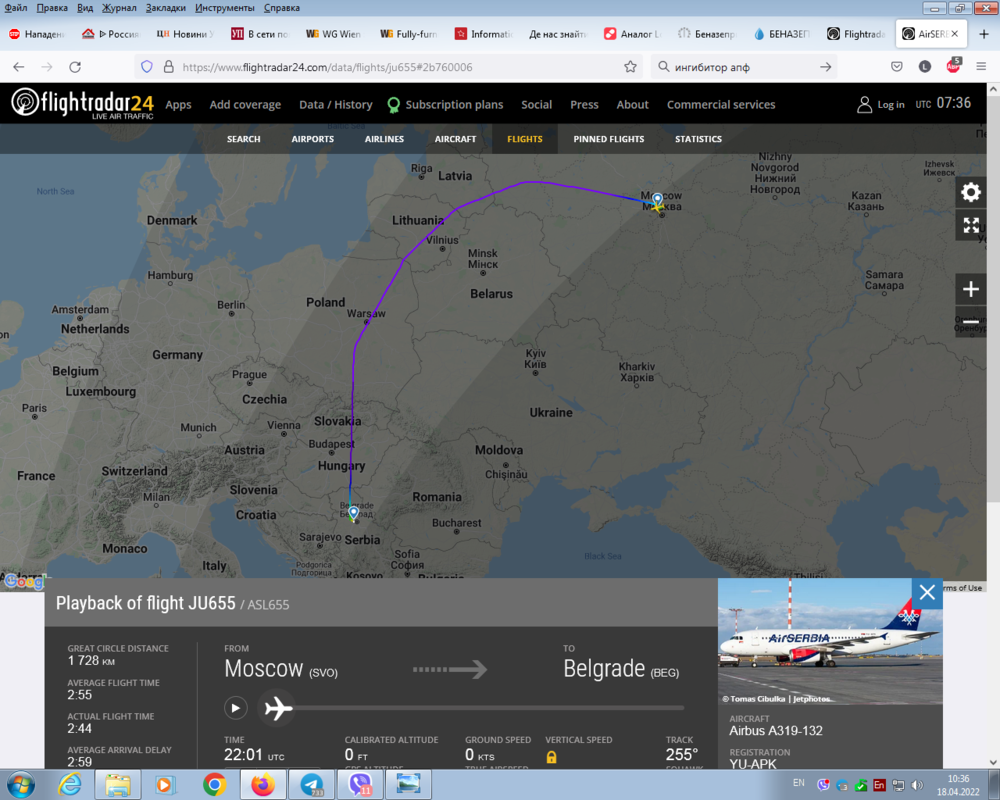This screenshot has height=800, width=1000.
Task: Expand the Apps menu
Action: (178, 105)
